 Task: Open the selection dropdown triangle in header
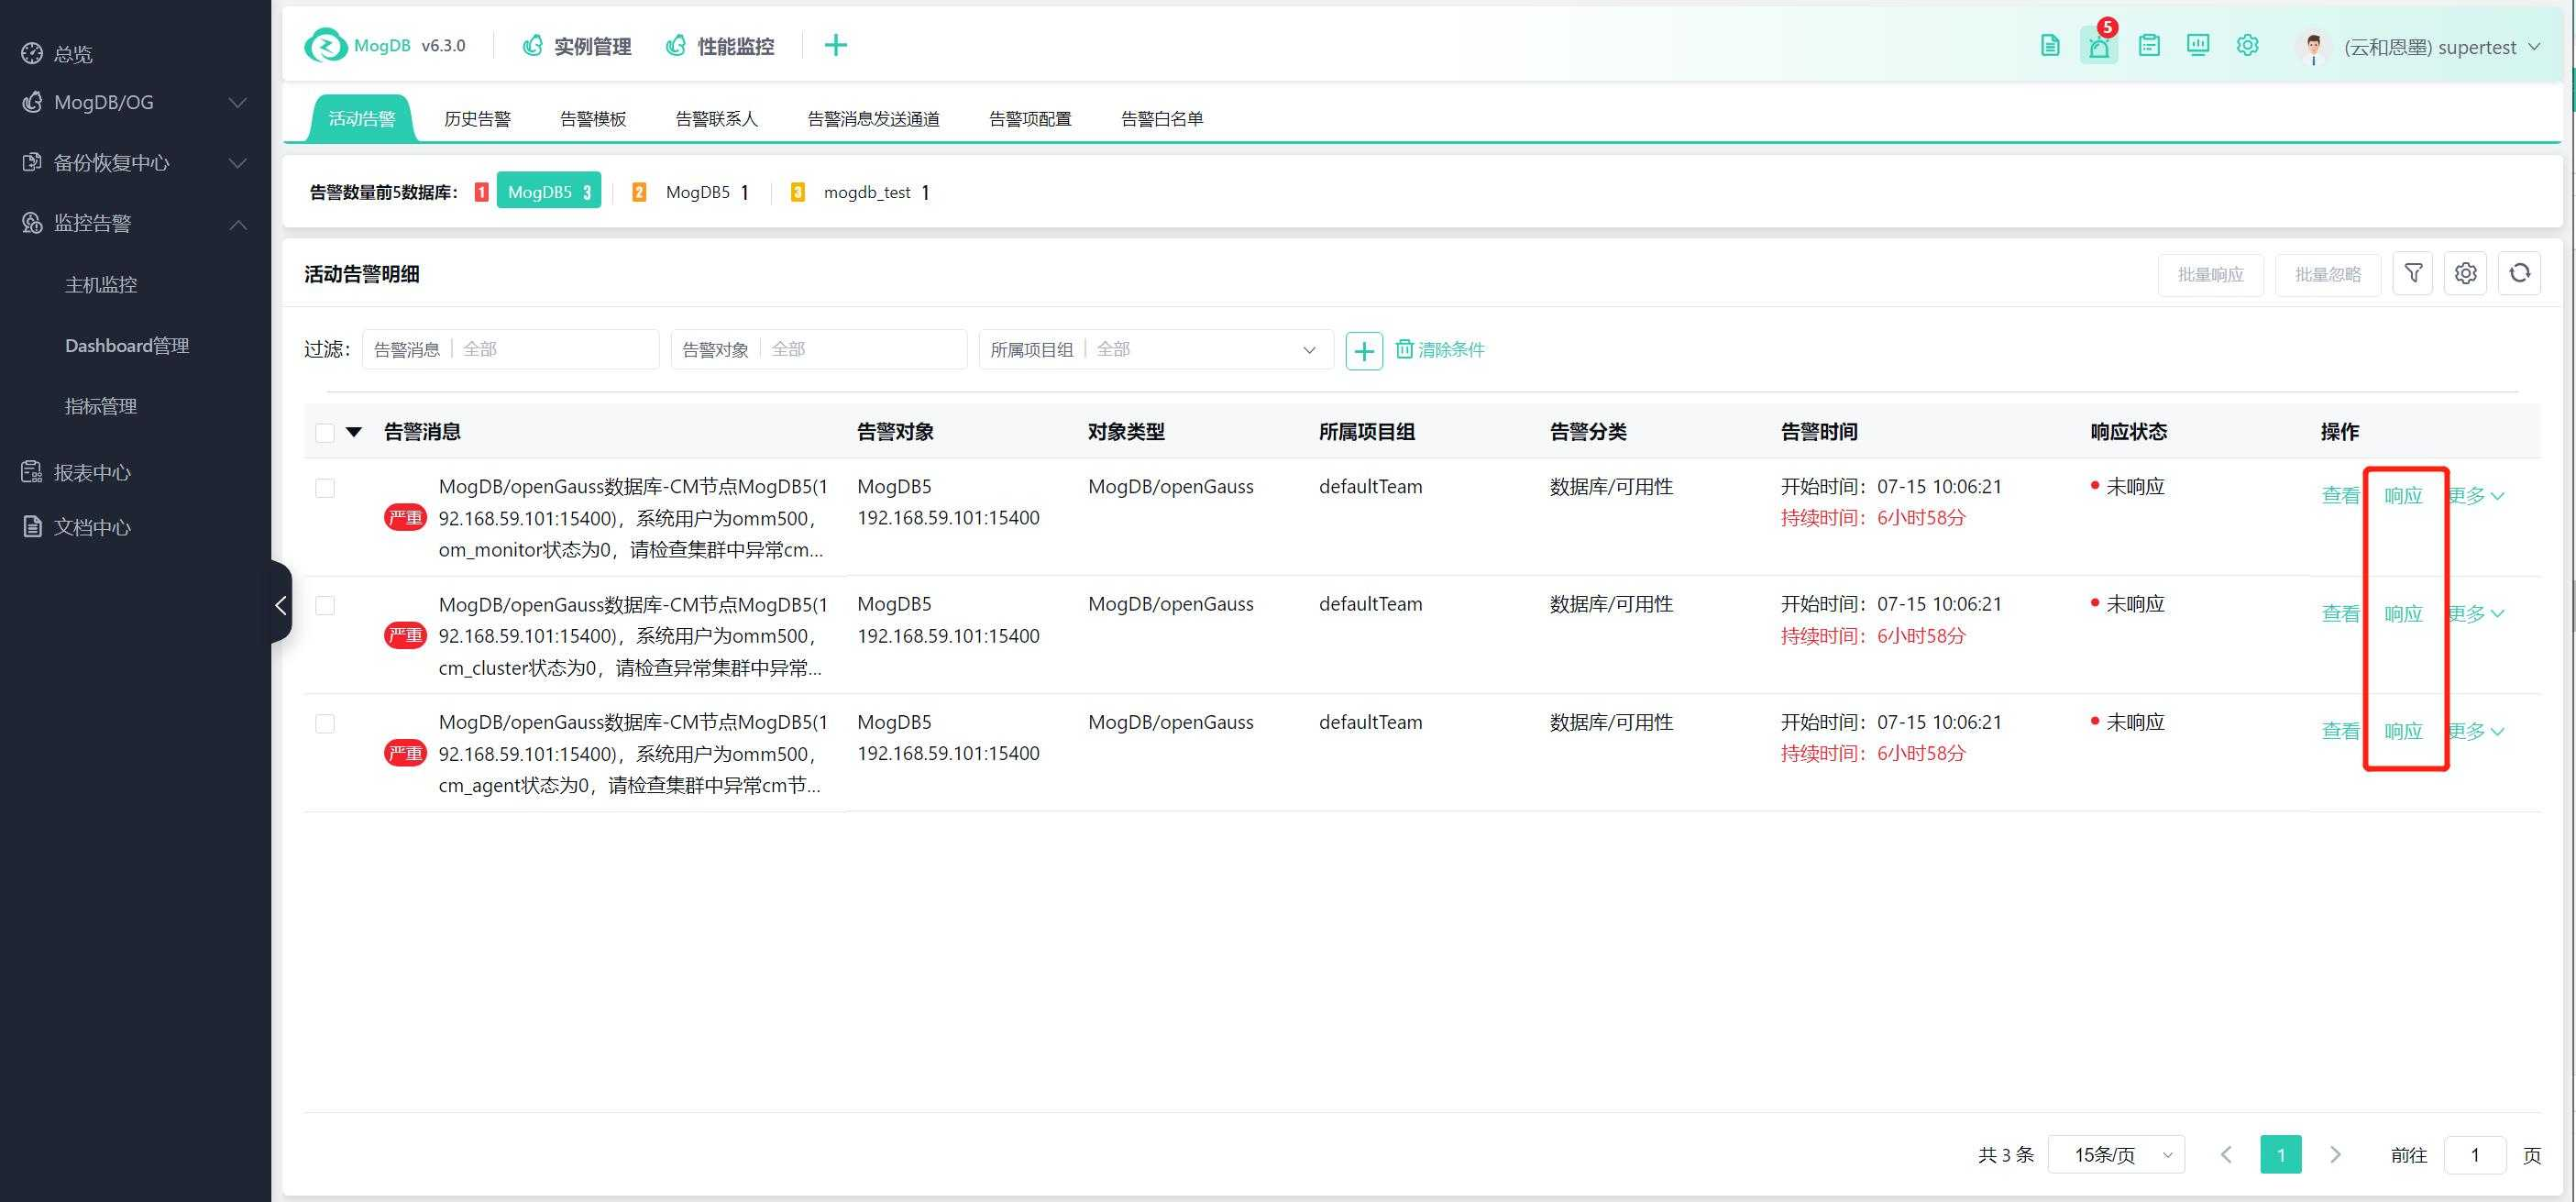[x=354, y=432]
